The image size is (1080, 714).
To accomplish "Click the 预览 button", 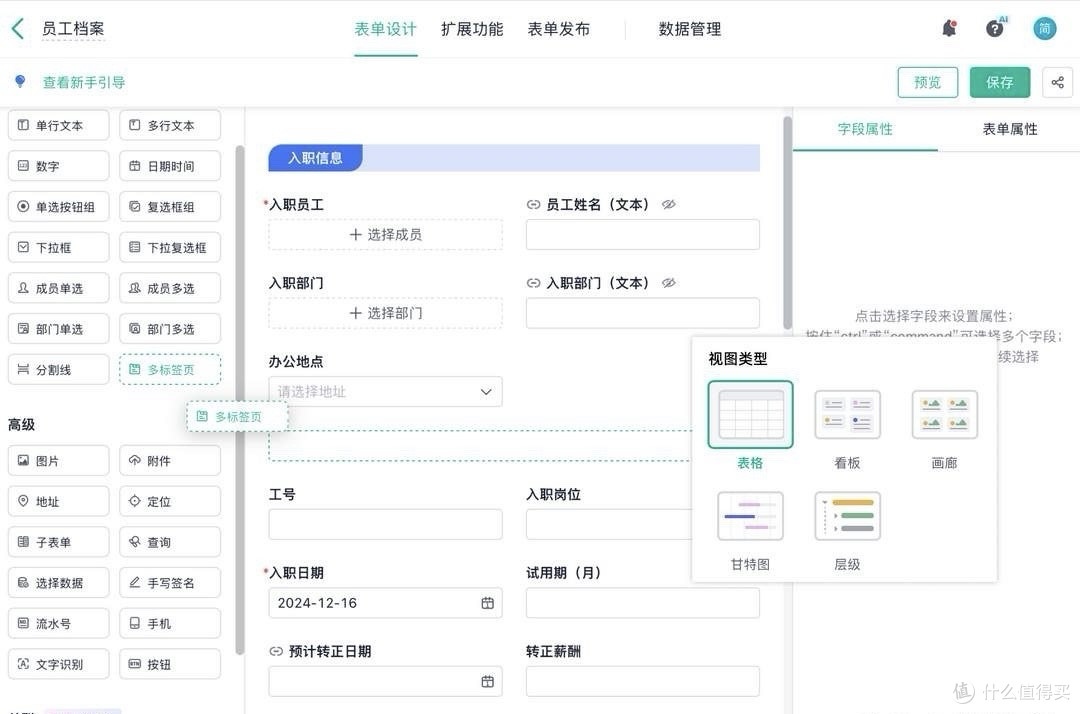I will pyautogui.click(x=927, y=83).
